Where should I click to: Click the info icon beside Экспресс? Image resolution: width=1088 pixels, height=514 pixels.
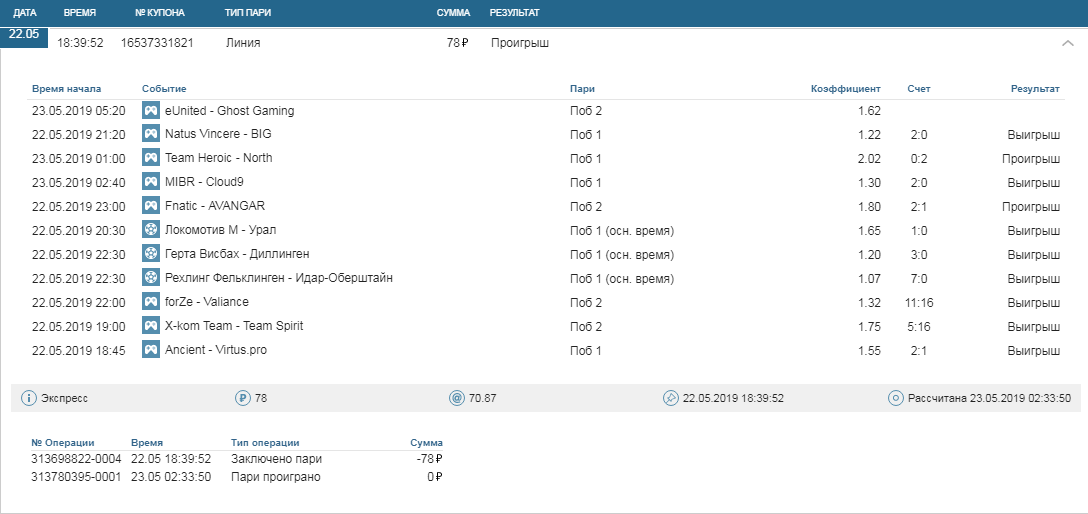point(29,398)
